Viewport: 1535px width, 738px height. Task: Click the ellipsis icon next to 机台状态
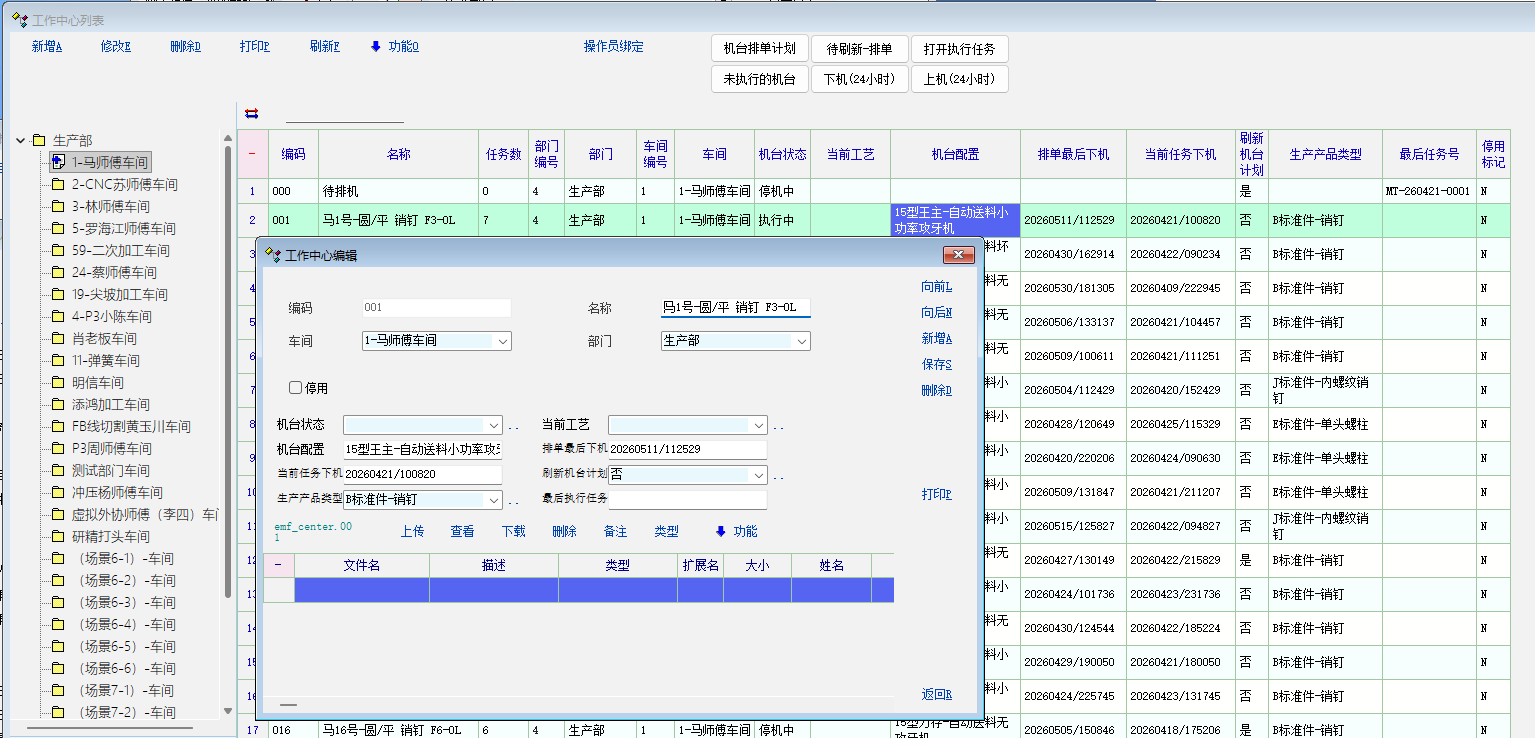point(514,426)
